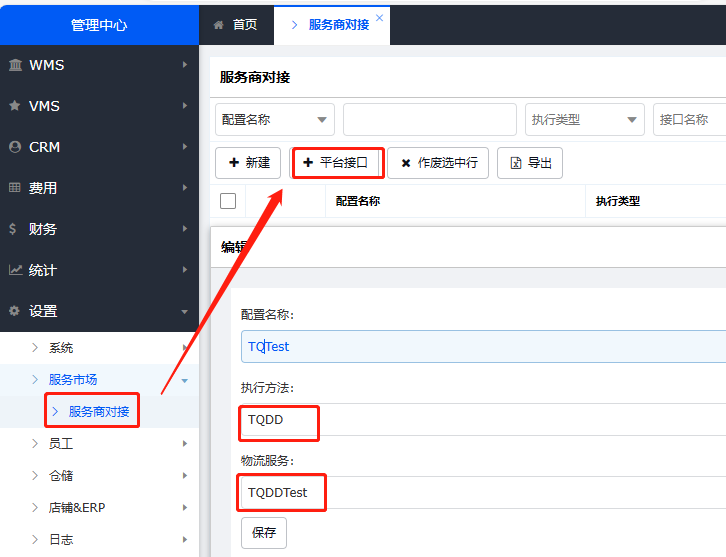Expand the 财务 menu arrow

point(185,229)
